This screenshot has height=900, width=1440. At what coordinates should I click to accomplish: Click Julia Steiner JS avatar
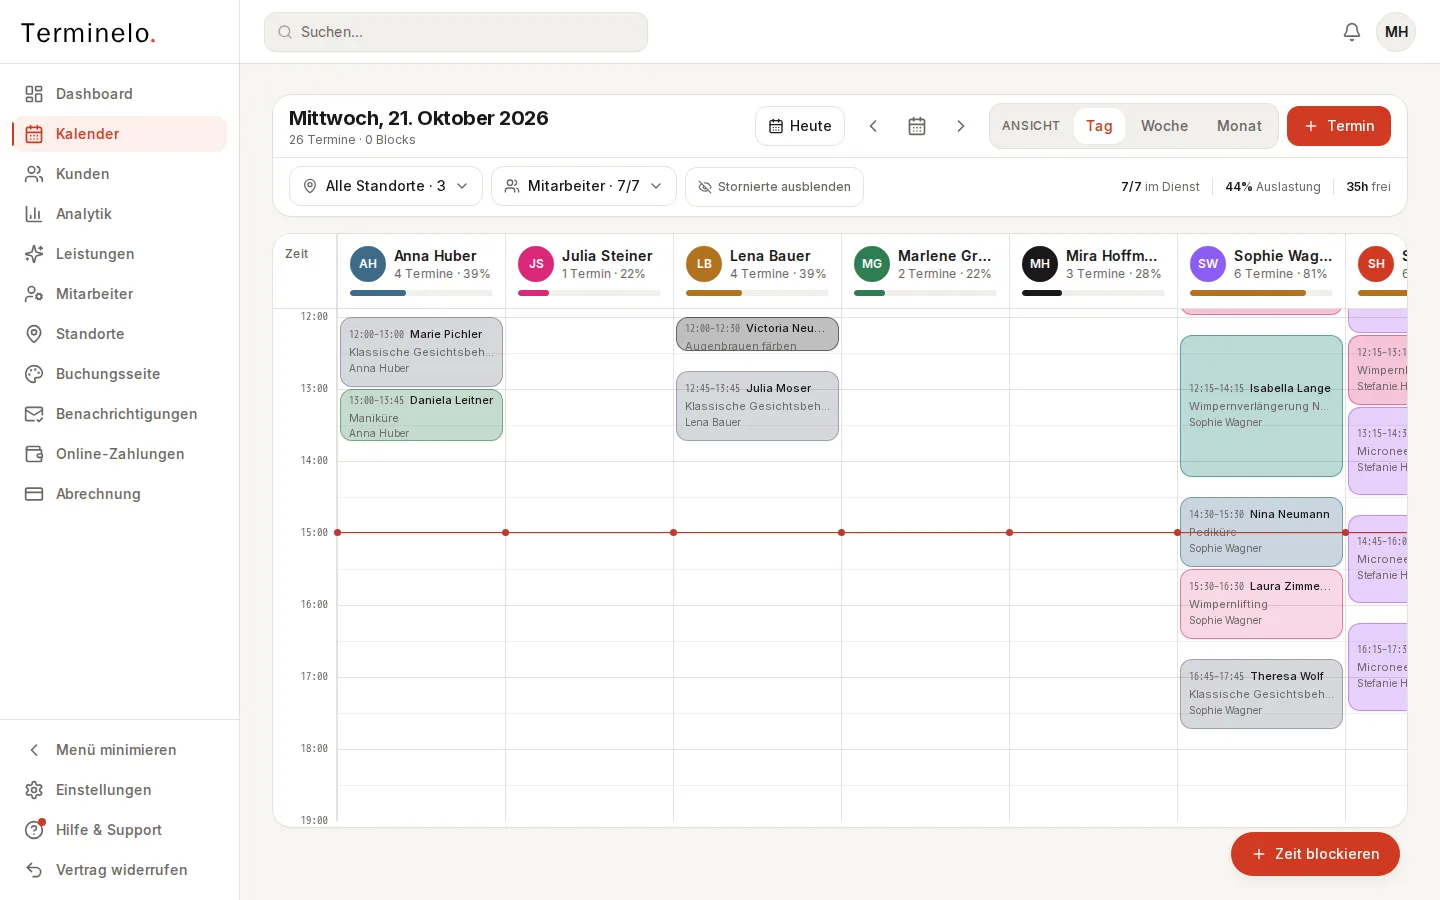coord(536,264)
